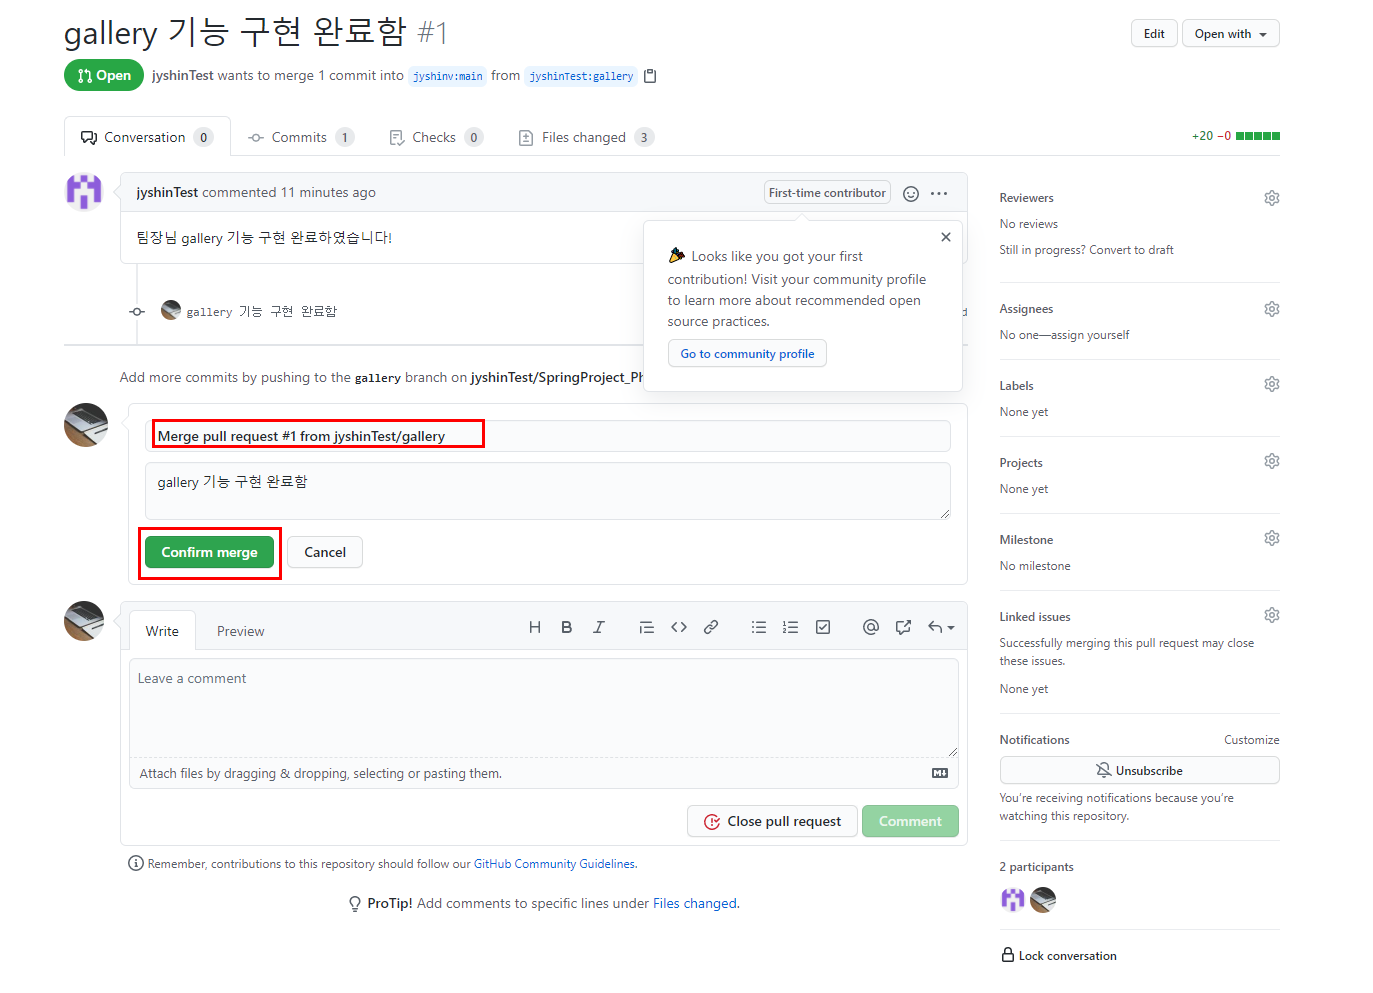This screenshot has height=993, width=1373.
Task: Customize notification settings
Action: tap(1252, 740)
